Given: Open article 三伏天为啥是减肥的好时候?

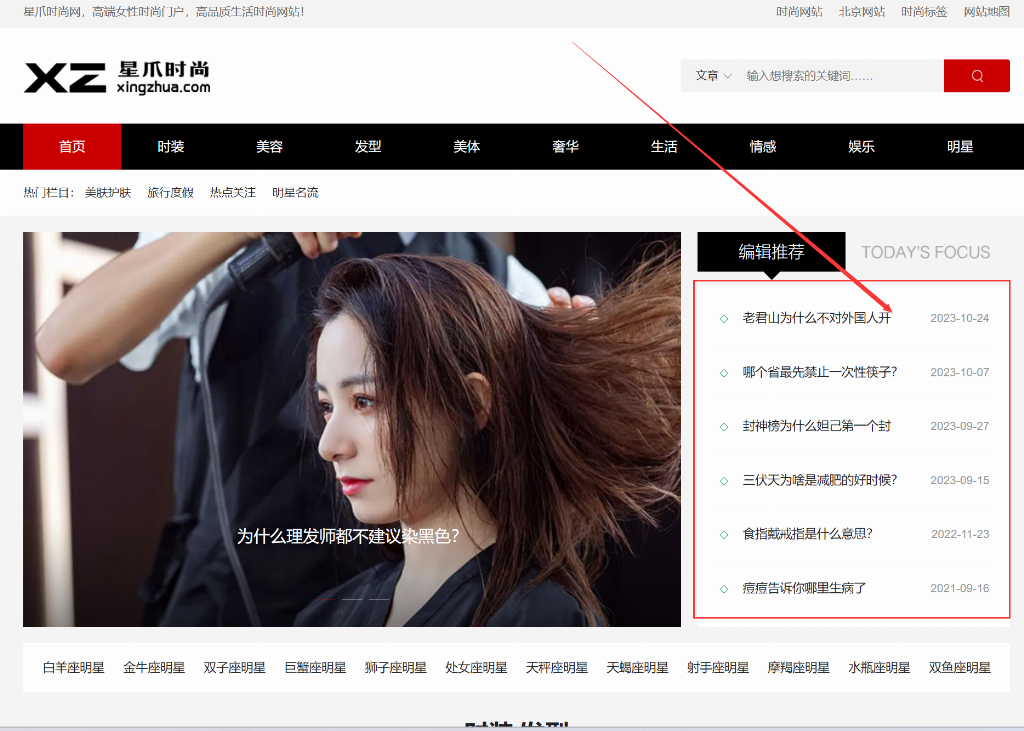Looking at the screenshot, I should point(820,480).
